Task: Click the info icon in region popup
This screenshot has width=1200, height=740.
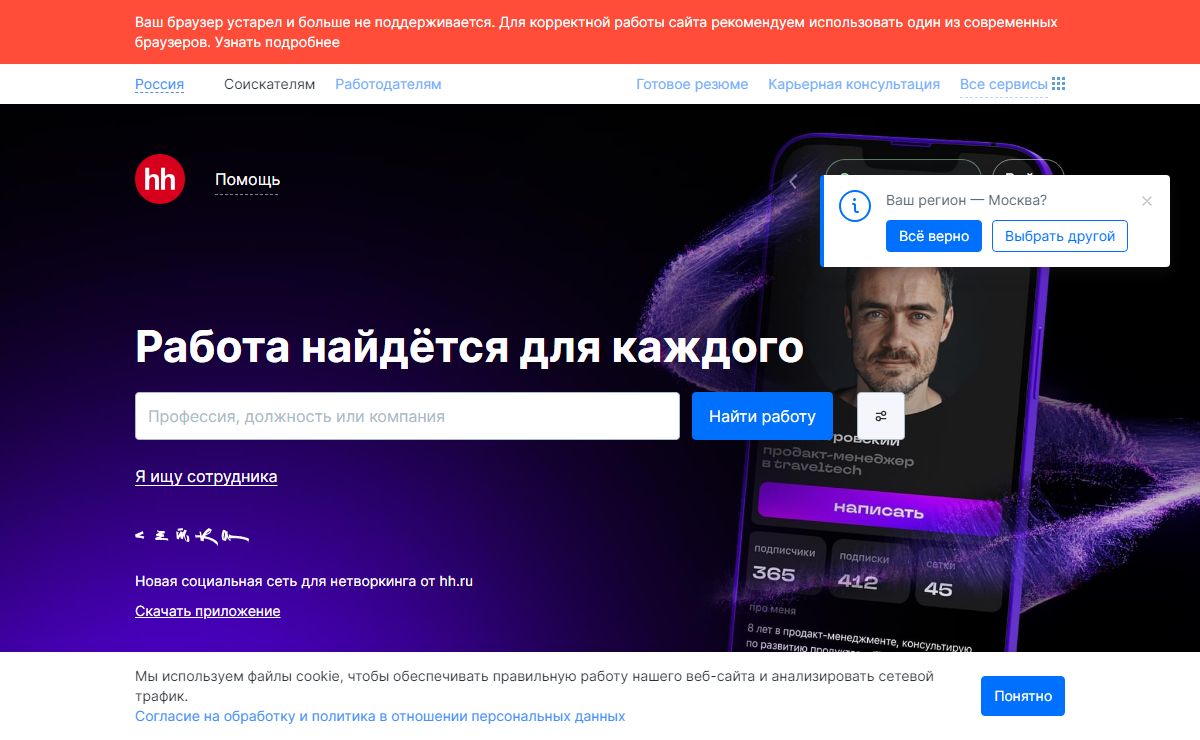Action: [x=854, y=206]
